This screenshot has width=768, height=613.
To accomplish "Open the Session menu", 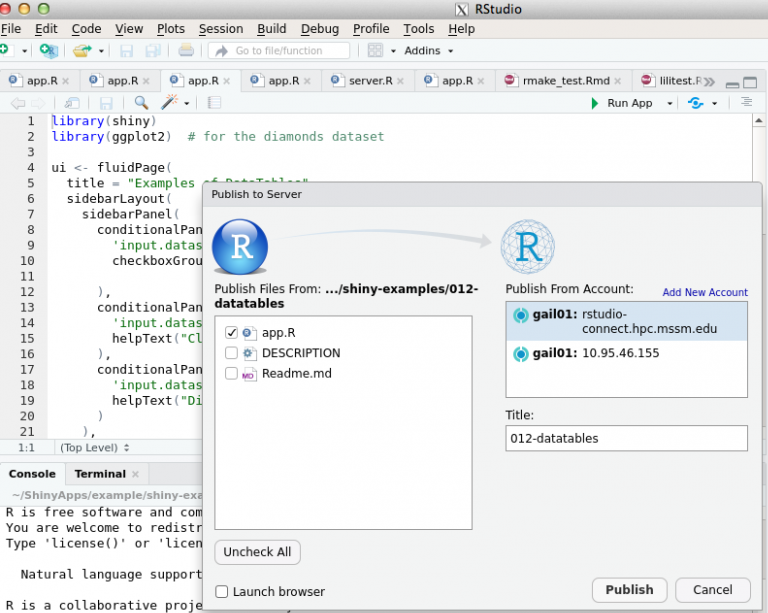I will (220, 29).
